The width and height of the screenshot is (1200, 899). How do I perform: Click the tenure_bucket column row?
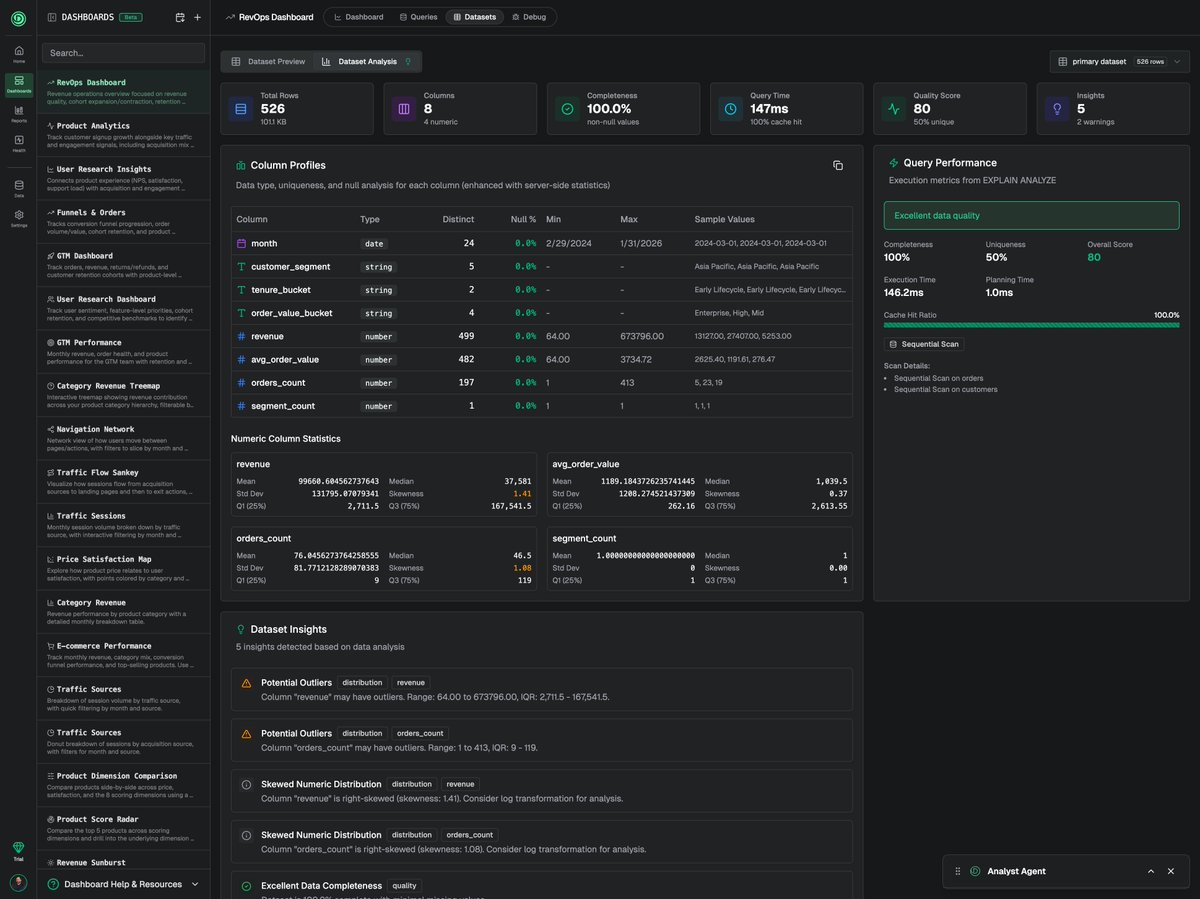pos(541,290)
